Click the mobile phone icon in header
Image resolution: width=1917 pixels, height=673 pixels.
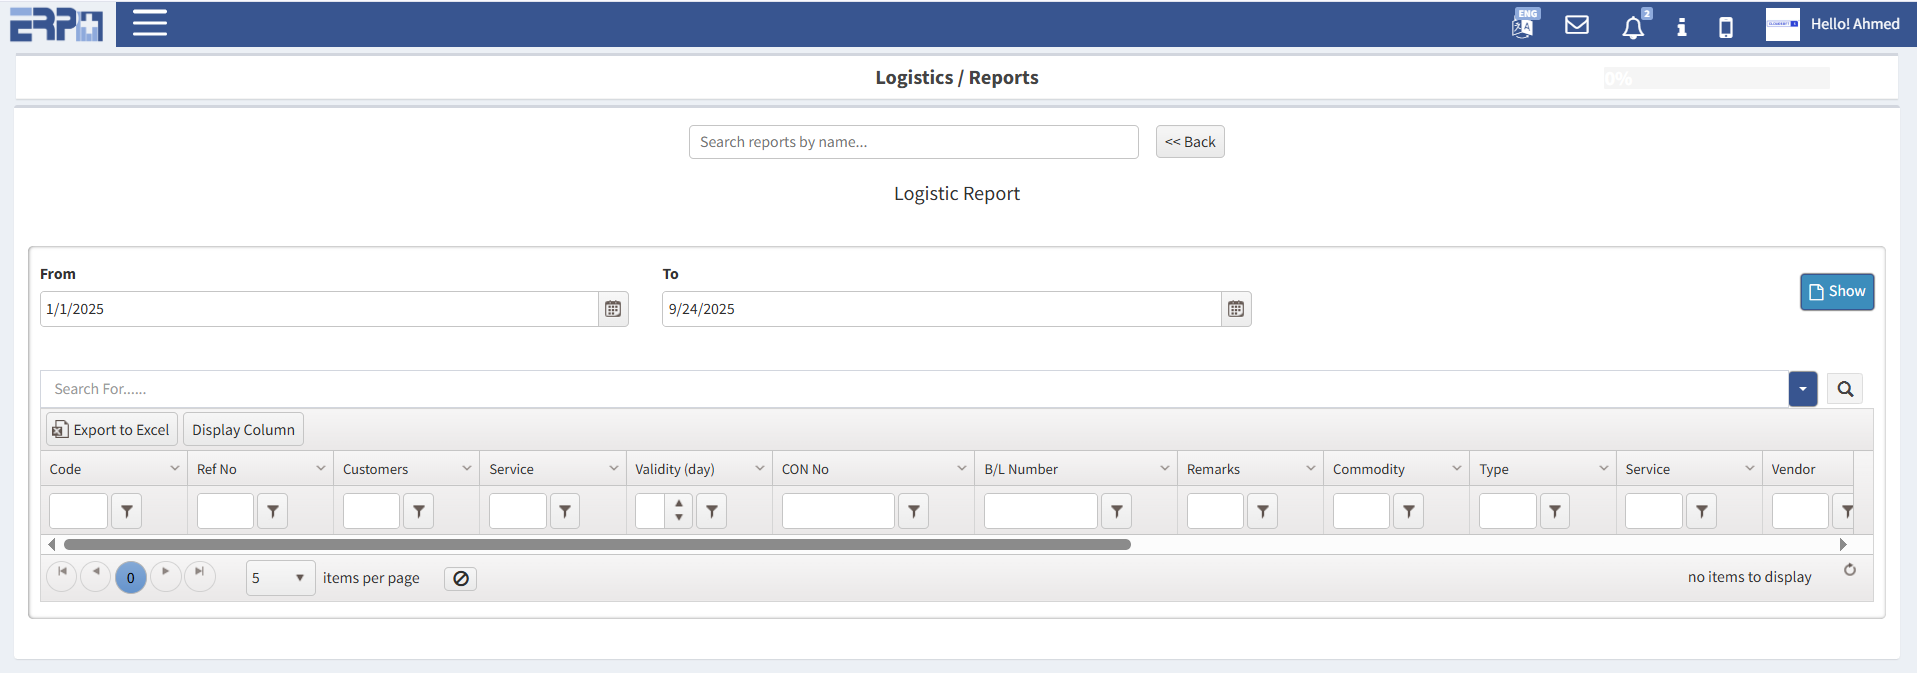[1726, 27]
